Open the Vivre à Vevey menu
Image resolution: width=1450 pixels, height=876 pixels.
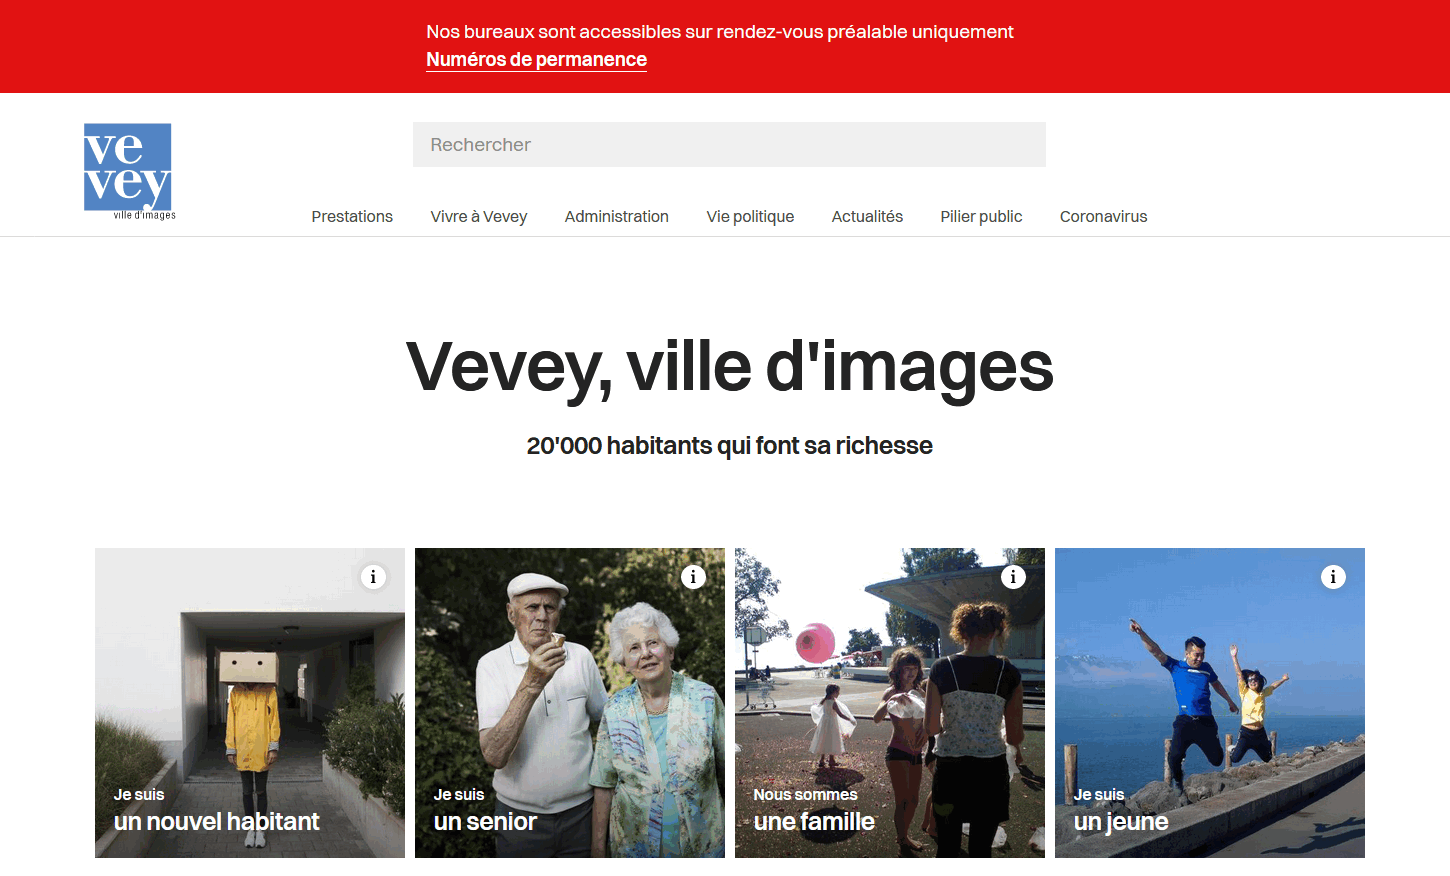coord(479,216)
